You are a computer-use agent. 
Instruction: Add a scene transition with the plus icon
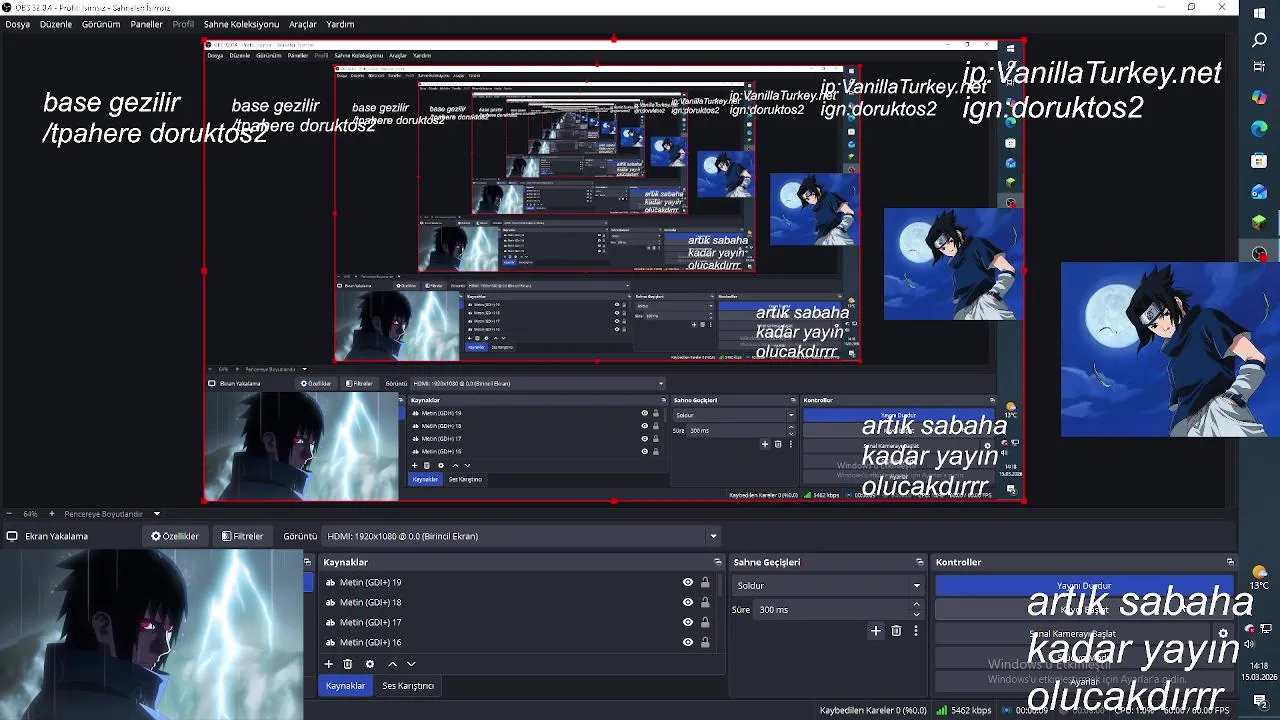point(876,631)
